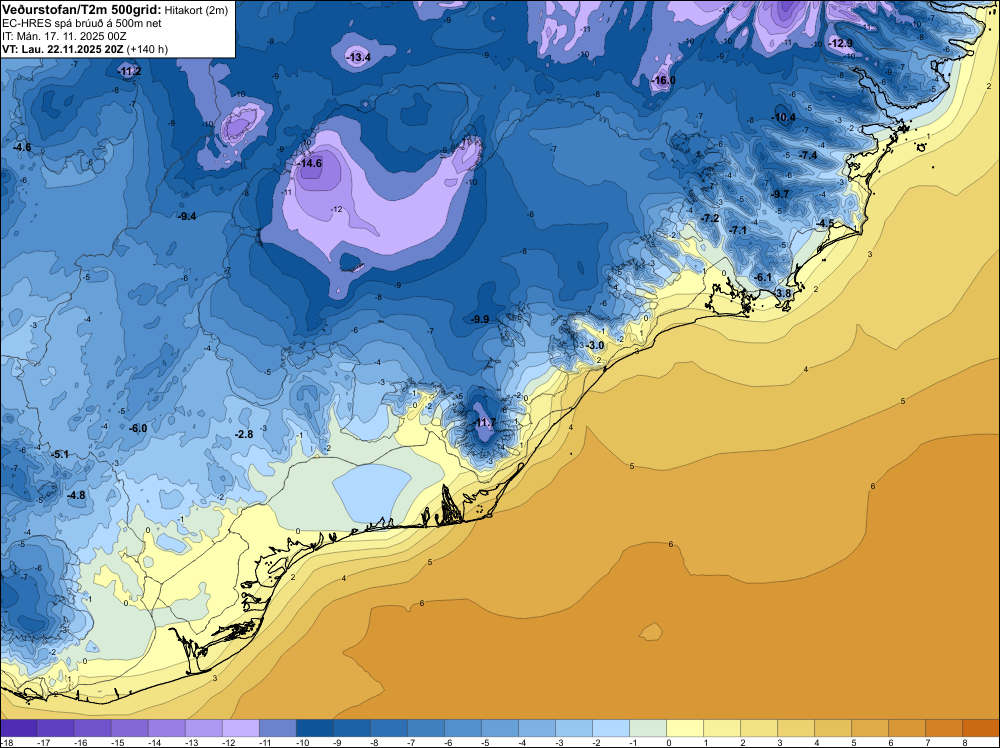The image size is (1000, 748).
Task: Click the 3.8 coastal temperature value
Action: pyautogui.click(x=784, y=293)
